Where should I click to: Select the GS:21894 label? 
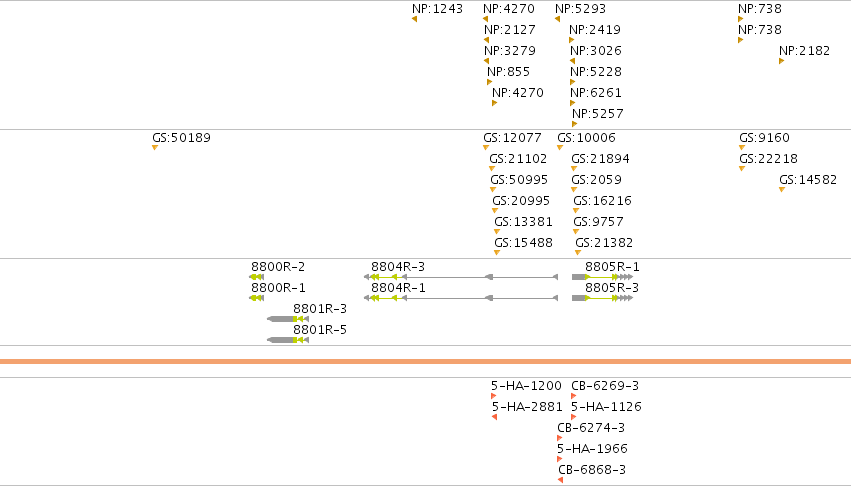click(600, 159)
